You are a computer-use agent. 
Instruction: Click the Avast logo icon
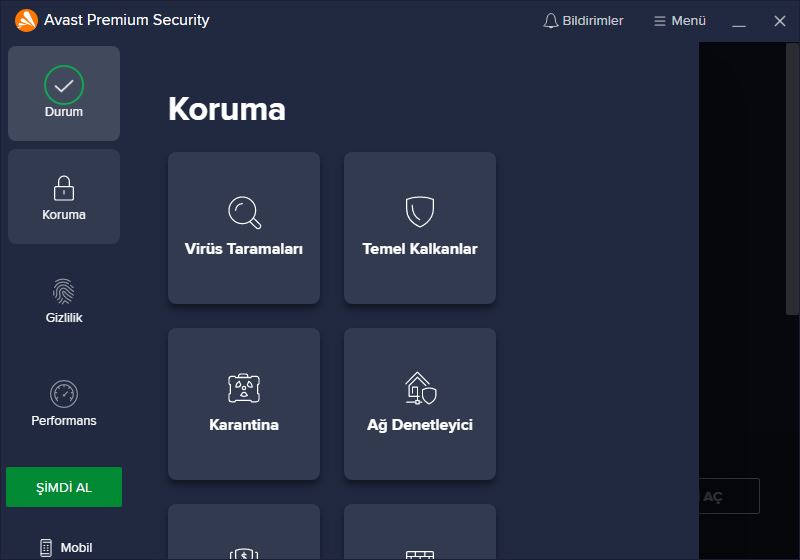[x=26, y=20]
